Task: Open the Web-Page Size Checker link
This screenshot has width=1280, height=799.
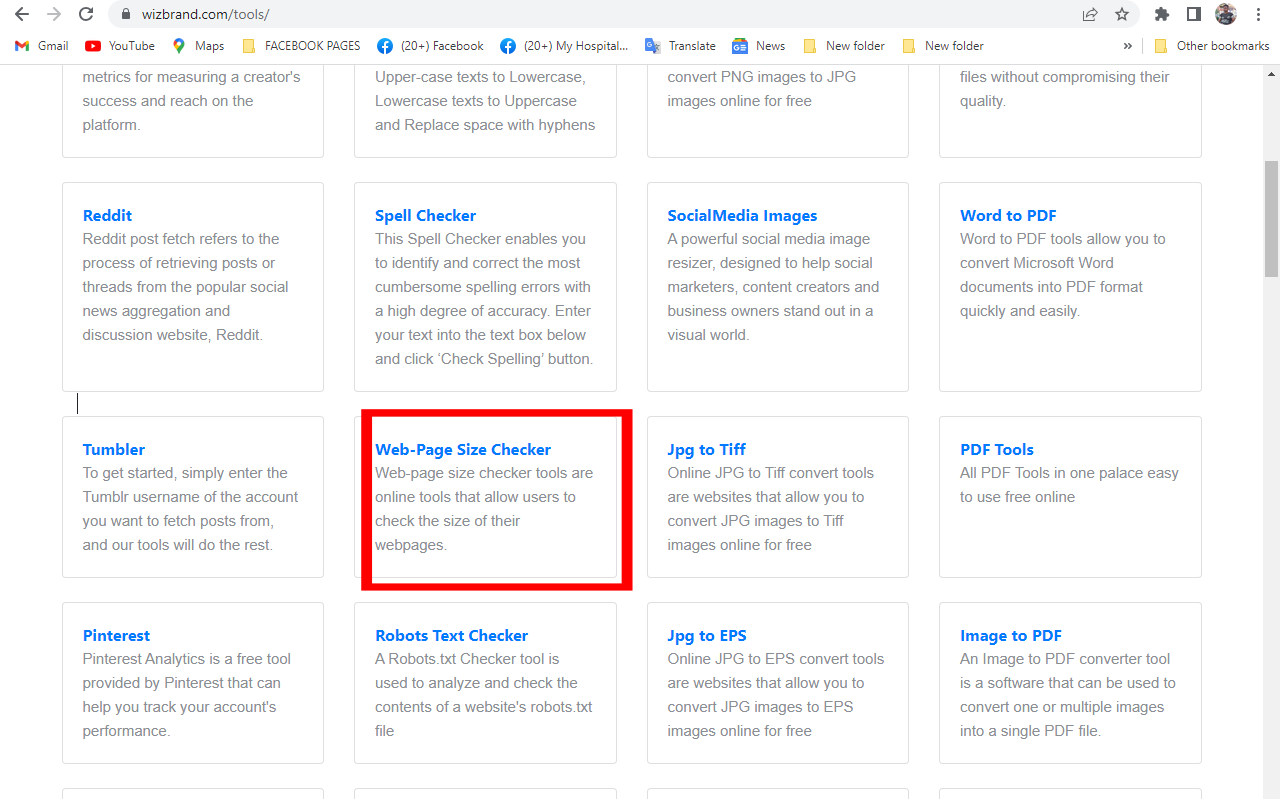Action: [x=463, y=449]
